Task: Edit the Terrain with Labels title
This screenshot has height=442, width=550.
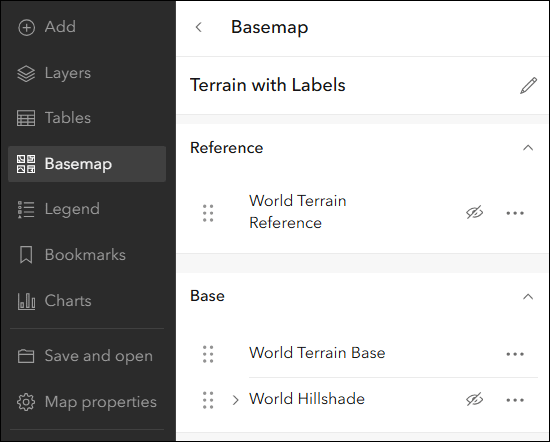Action: coord(528,86)
